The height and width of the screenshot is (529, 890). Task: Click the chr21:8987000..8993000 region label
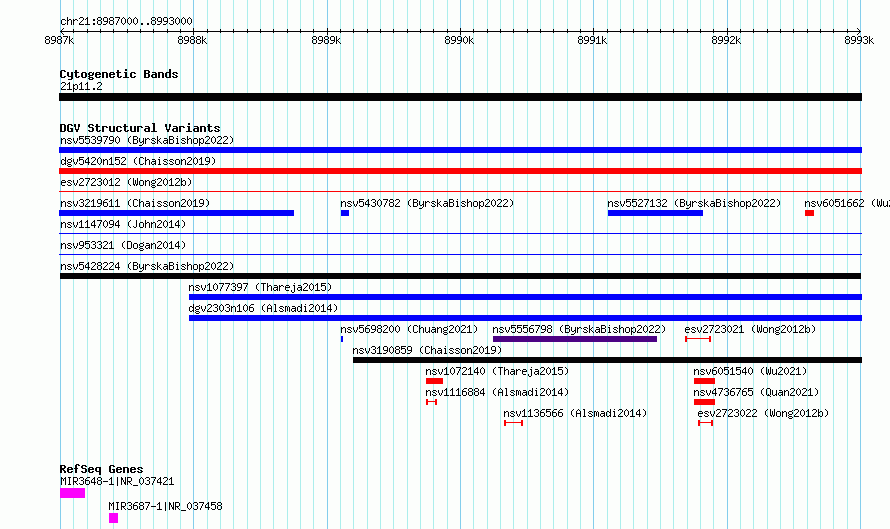coord(126,21)
